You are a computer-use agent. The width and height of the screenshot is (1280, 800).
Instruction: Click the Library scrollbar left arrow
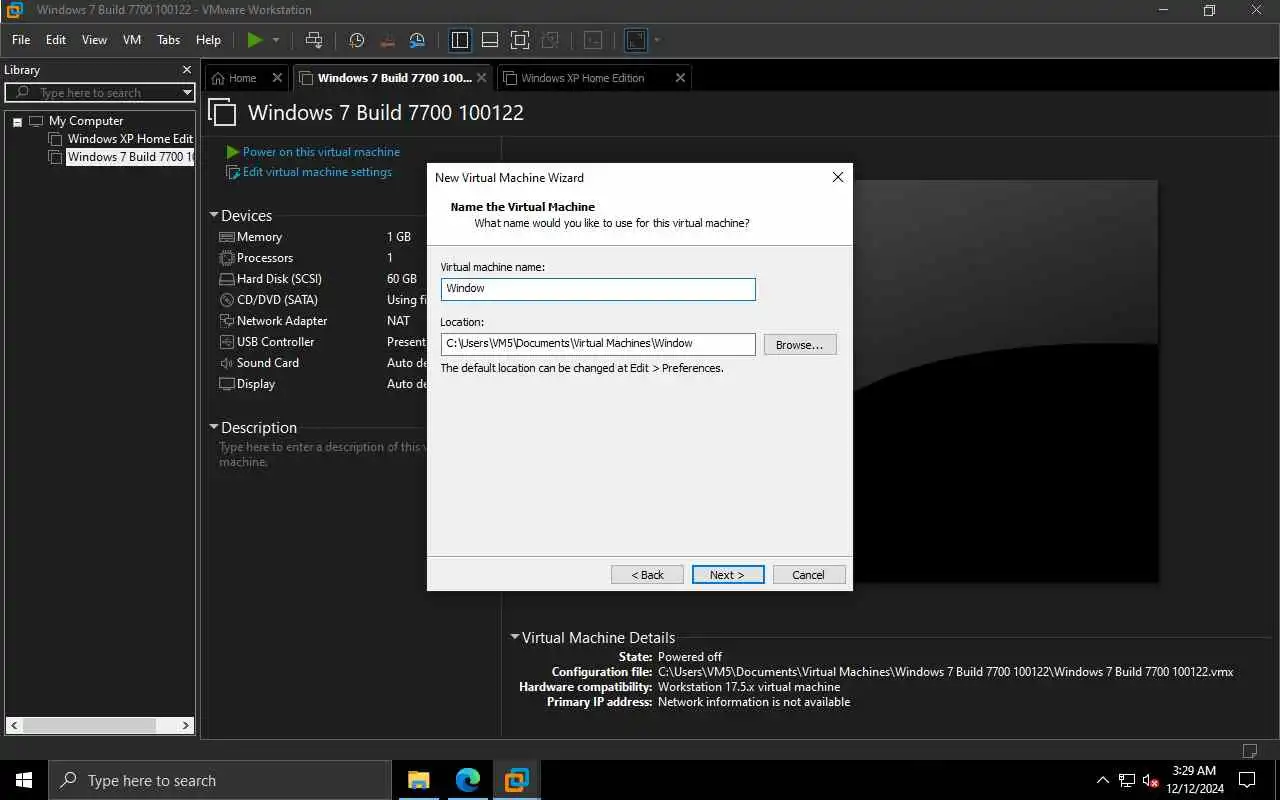coord(13,725)
